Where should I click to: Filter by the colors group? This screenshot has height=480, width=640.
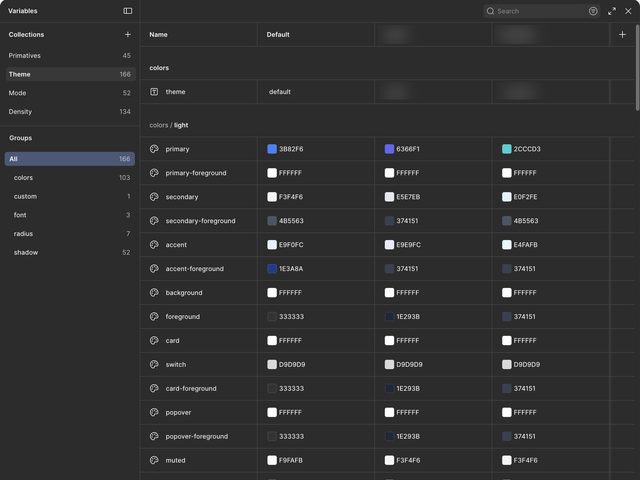pos(70,178)
